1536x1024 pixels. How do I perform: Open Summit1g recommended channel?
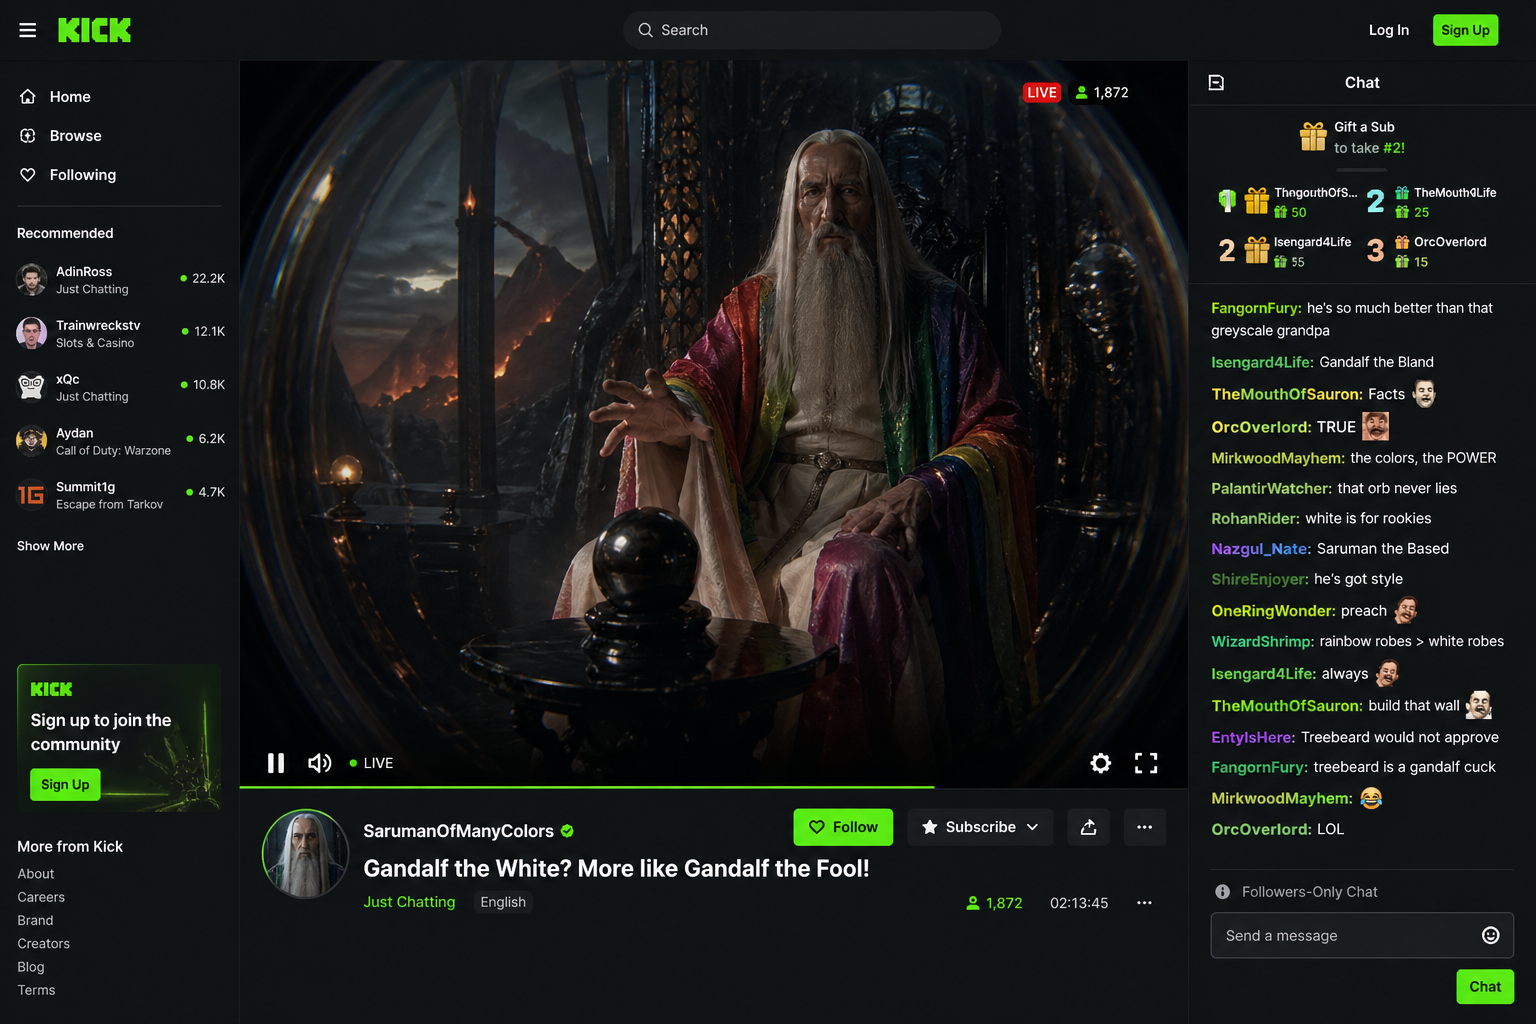120,495
